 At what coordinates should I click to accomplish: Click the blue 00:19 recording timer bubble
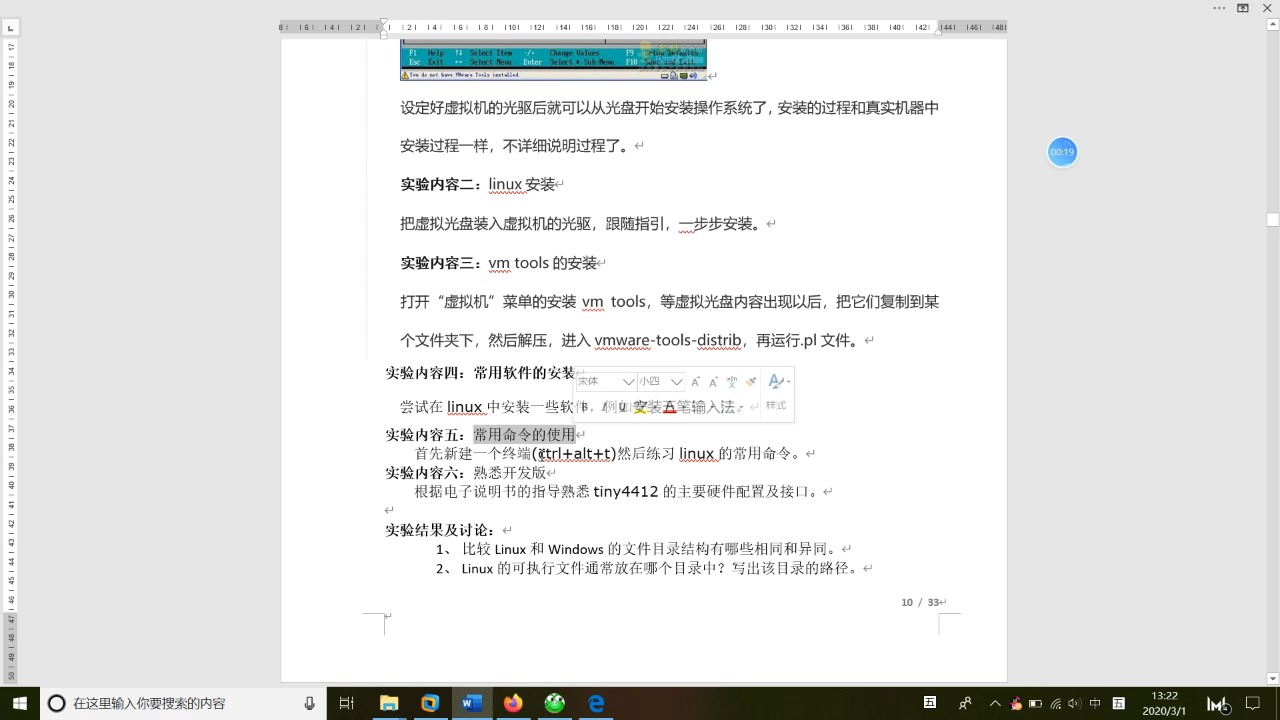pos(1062,152)
